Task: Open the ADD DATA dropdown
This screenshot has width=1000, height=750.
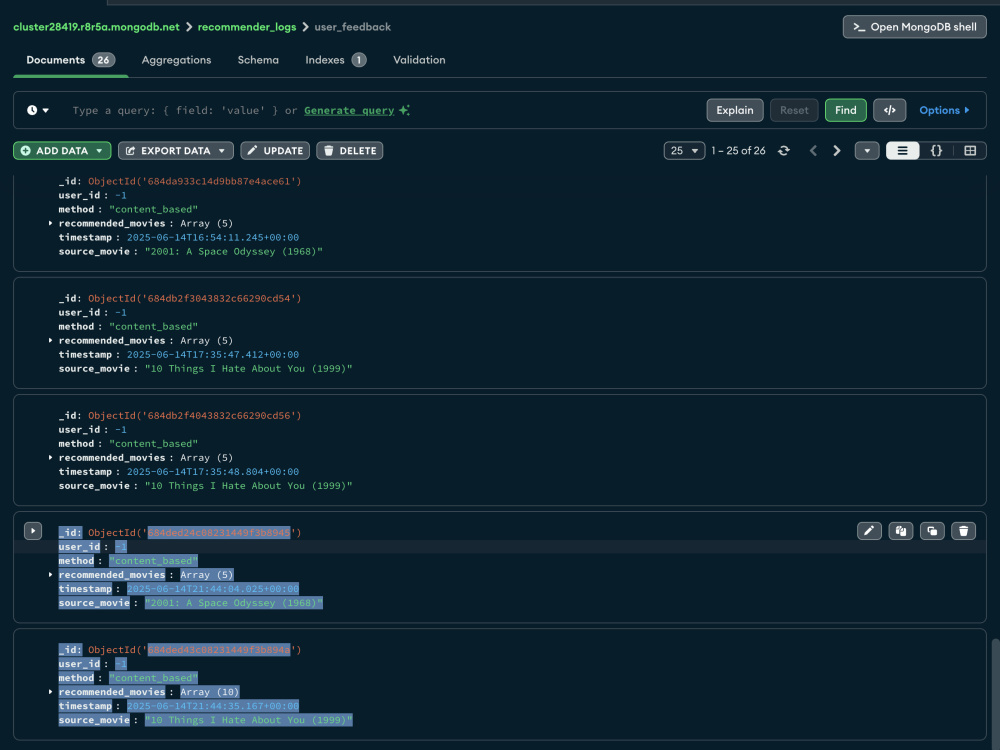Action: pyautogui.click(x=62, y=151)
